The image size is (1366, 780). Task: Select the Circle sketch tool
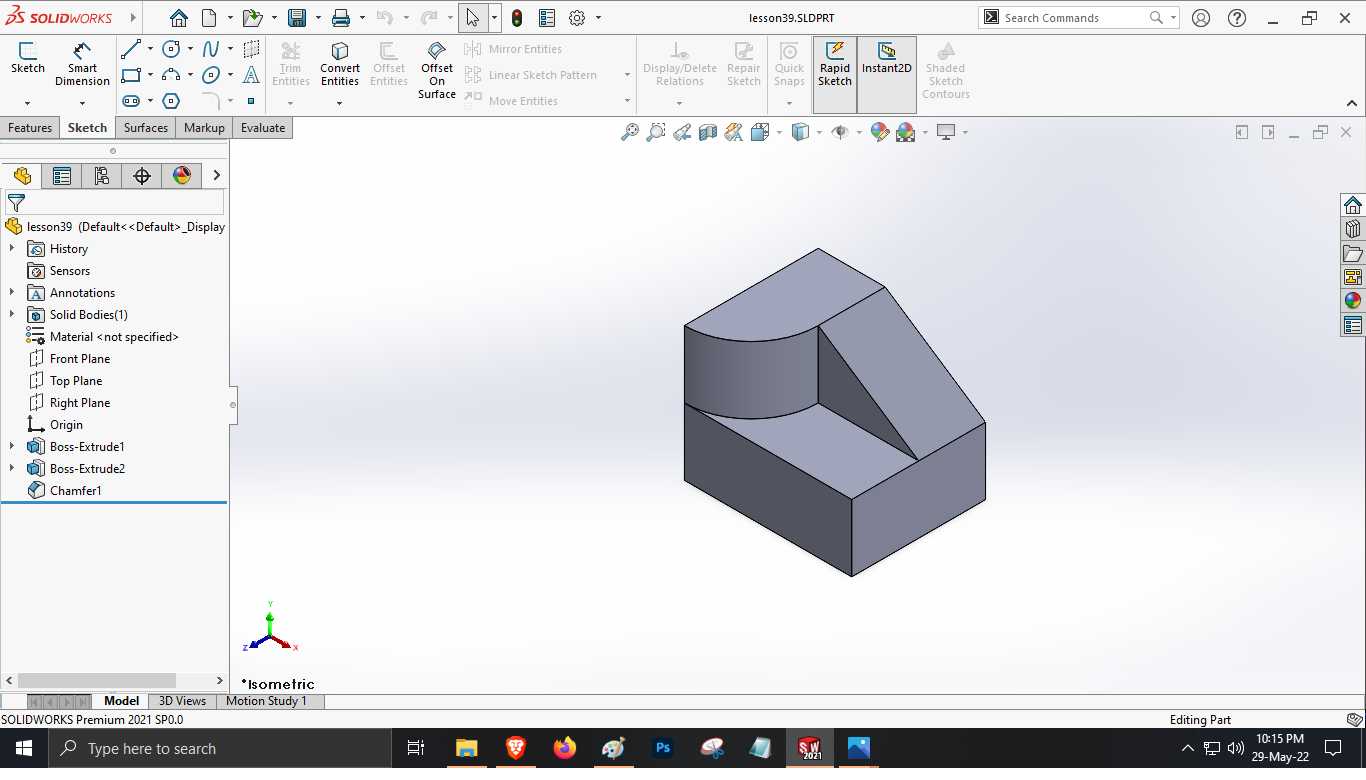click(x=171, y=49)
